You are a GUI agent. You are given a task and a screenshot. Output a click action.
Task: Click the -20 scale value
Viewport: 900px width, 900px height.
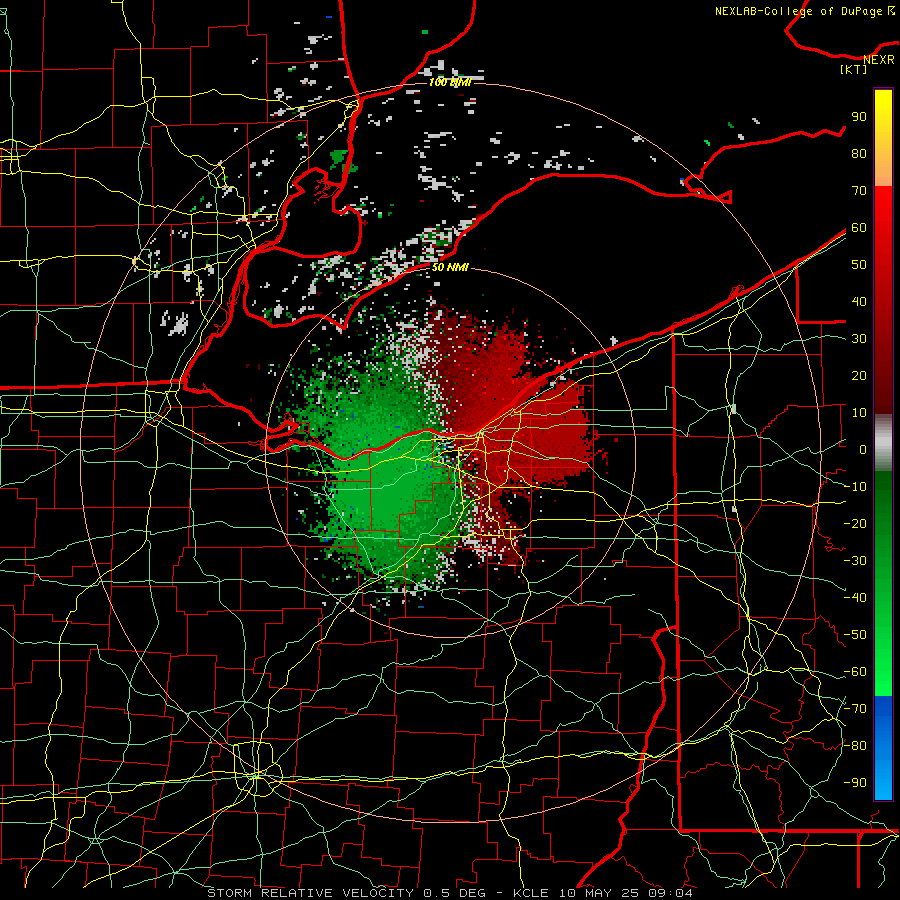[x=855, y=523]
